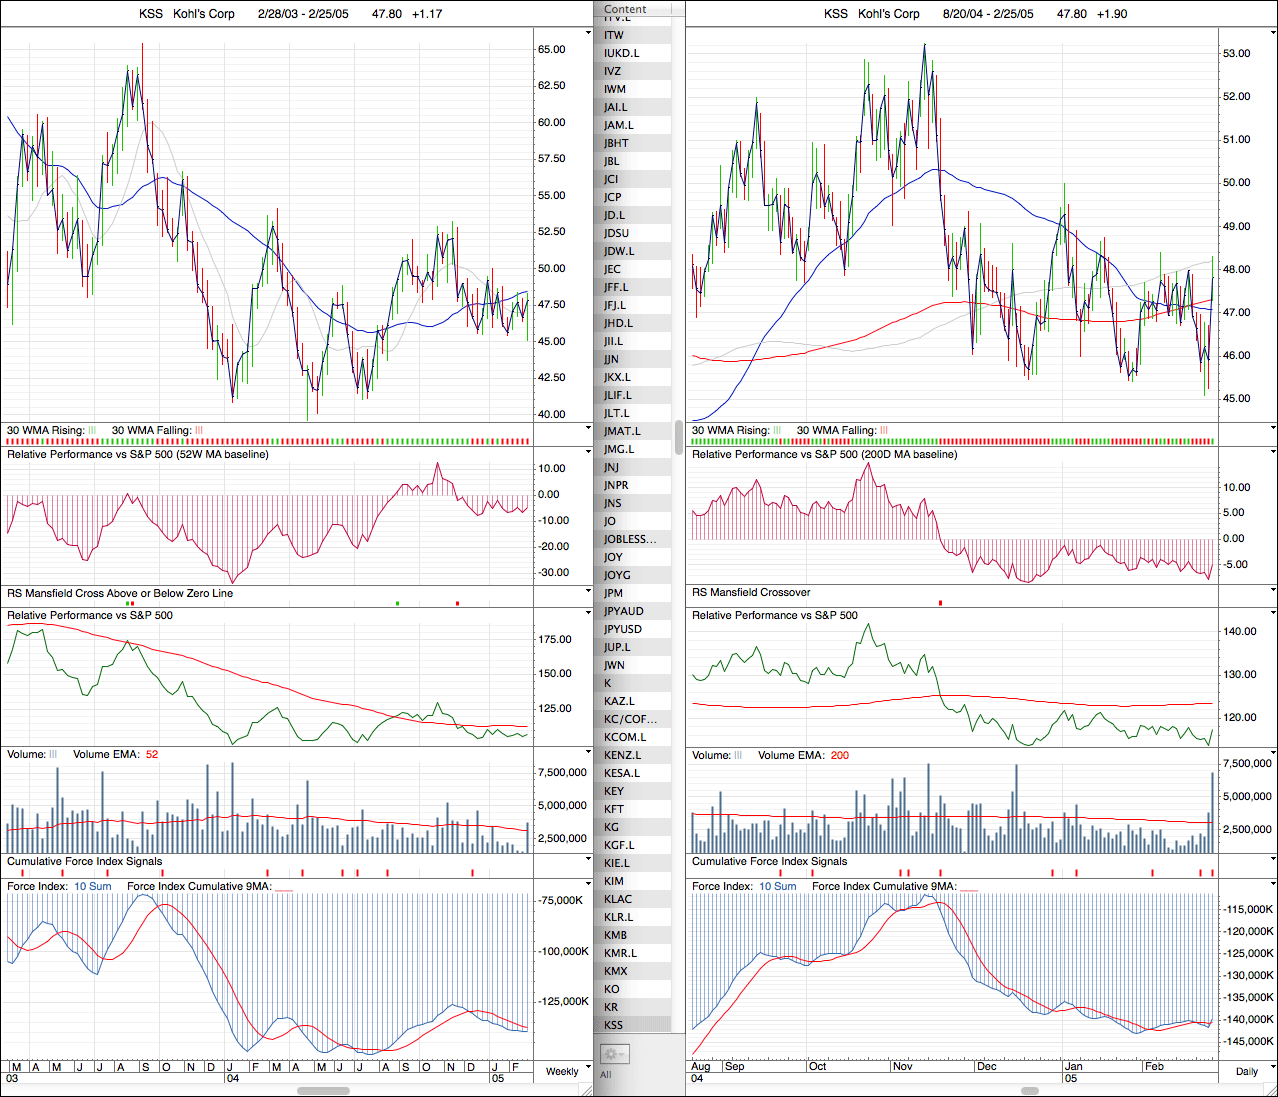Click the 10 Sum Force Index value in daily chart

(x=777, y=887)
